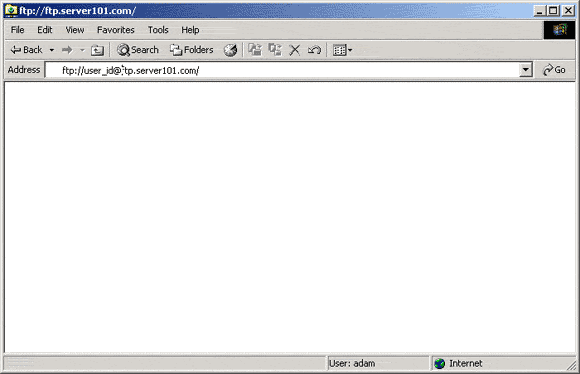Click the Go button
Image resolution: width=580 pixels, height=374 pixels.
(554, 70)
